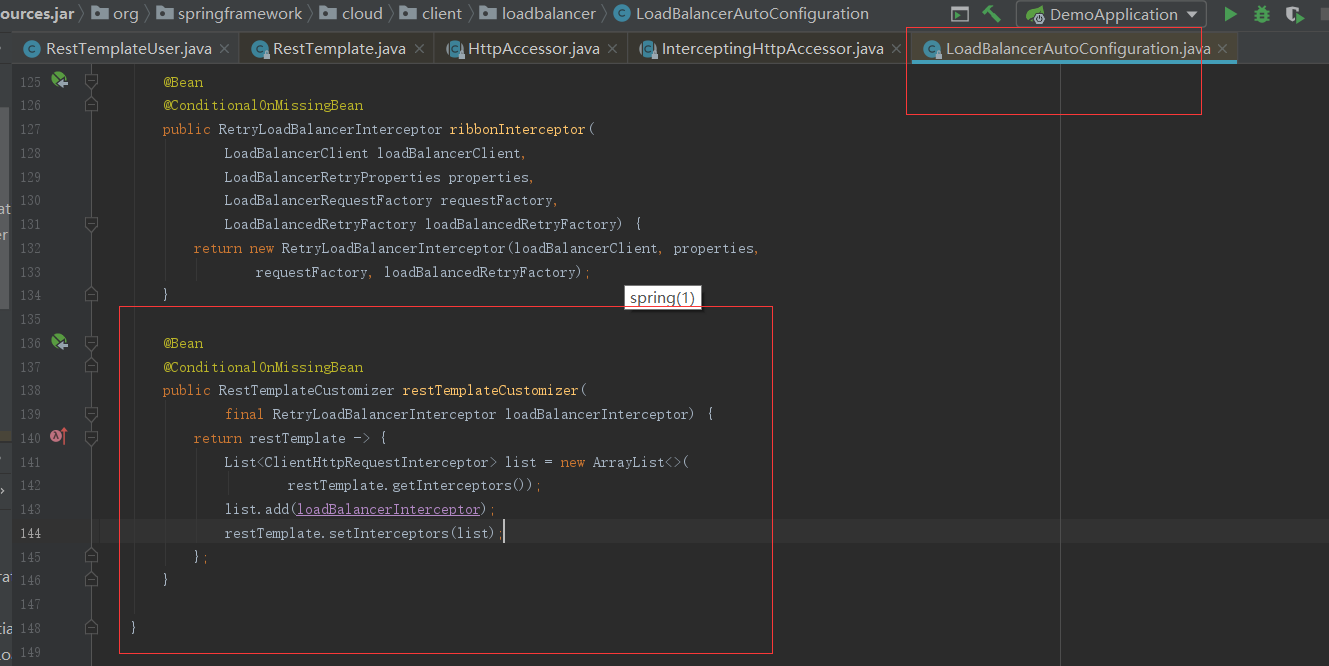Image resolution: width=1329 pixels, height=666 pixels.
Task: Click 'ArrayList' on line 141
Action: click(629, 462)
